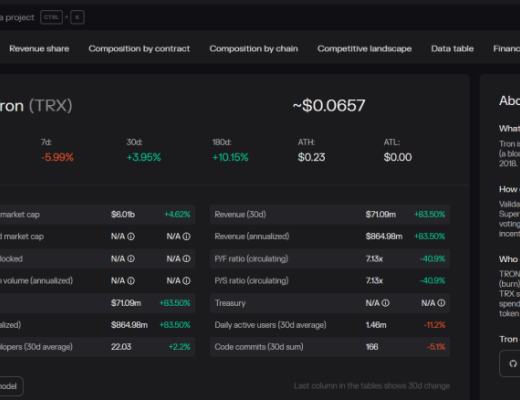Image resolution: width=520 pixels, height=400 pixels.
Task: Click the Revenue (annualized) label
Action: pyautogui.click(x=252, y=236)
